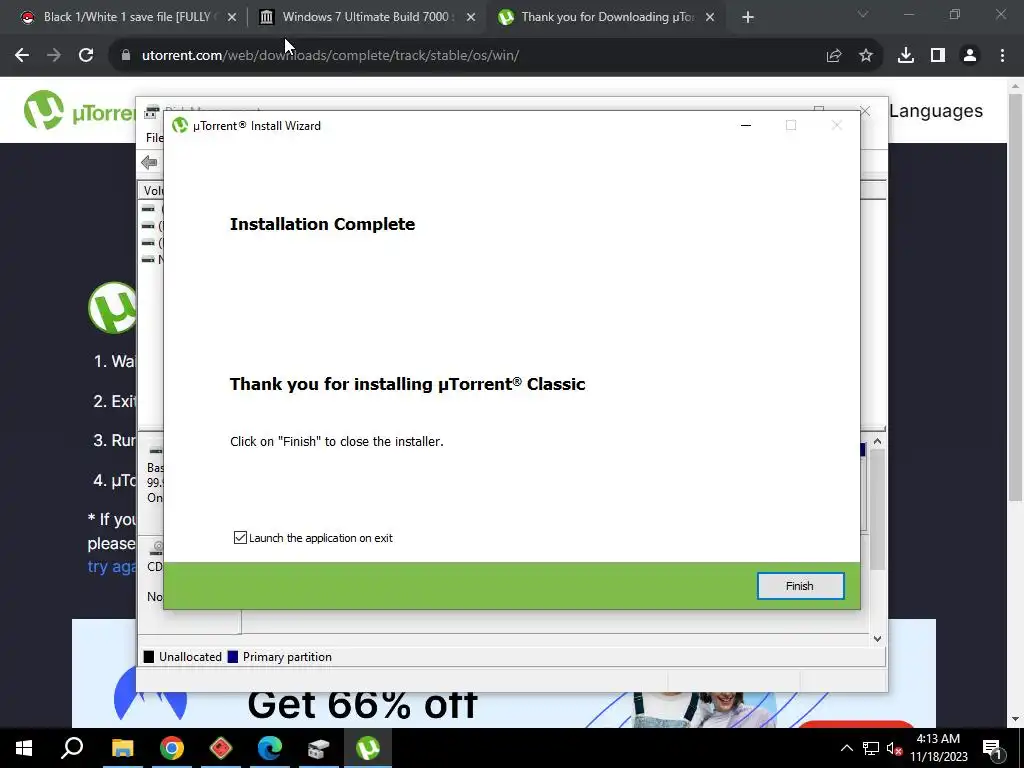Click the webpage vertical scrollbar thumb
Viewport: 1024px width, 768px height.
1016,297
